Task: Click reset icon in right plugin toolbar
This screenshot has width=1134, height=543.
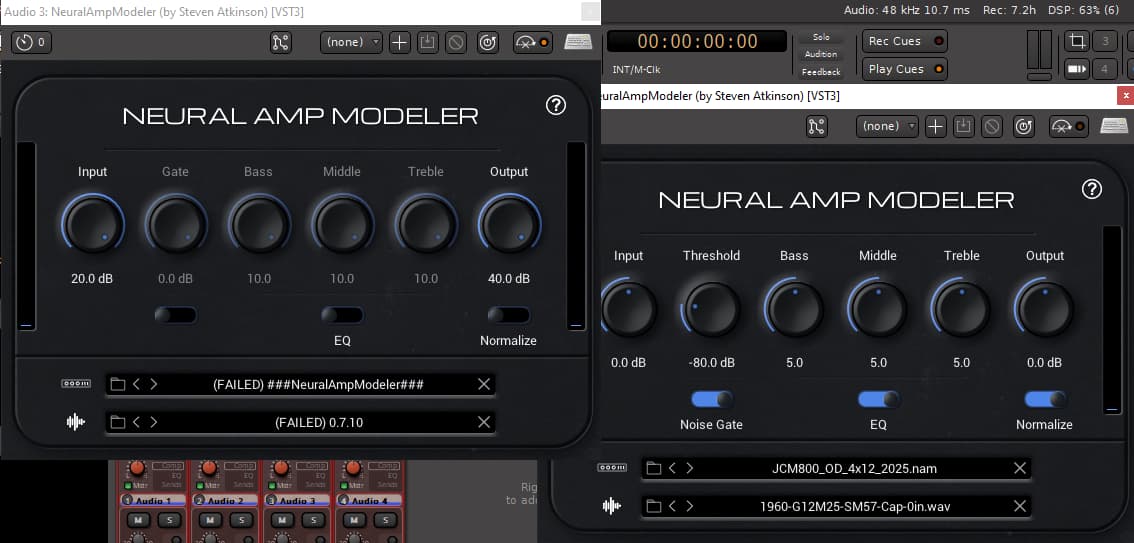Action: point(991,126)
